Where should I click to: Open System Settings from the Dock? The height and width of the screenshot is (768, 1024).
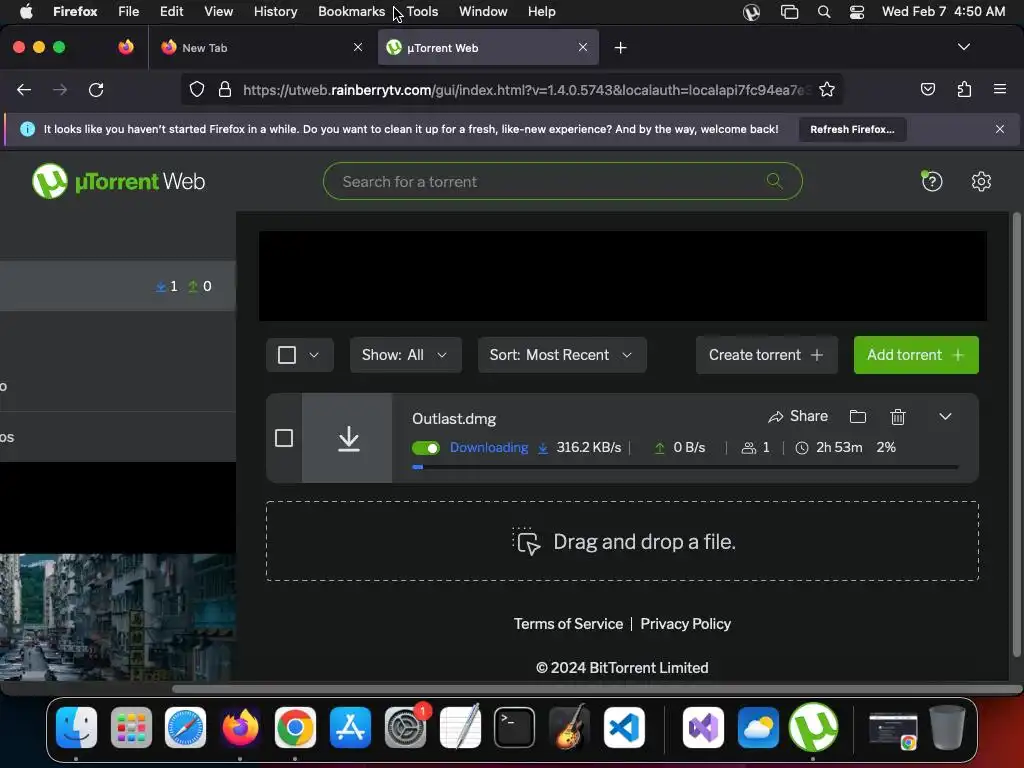tap(405, 727)
